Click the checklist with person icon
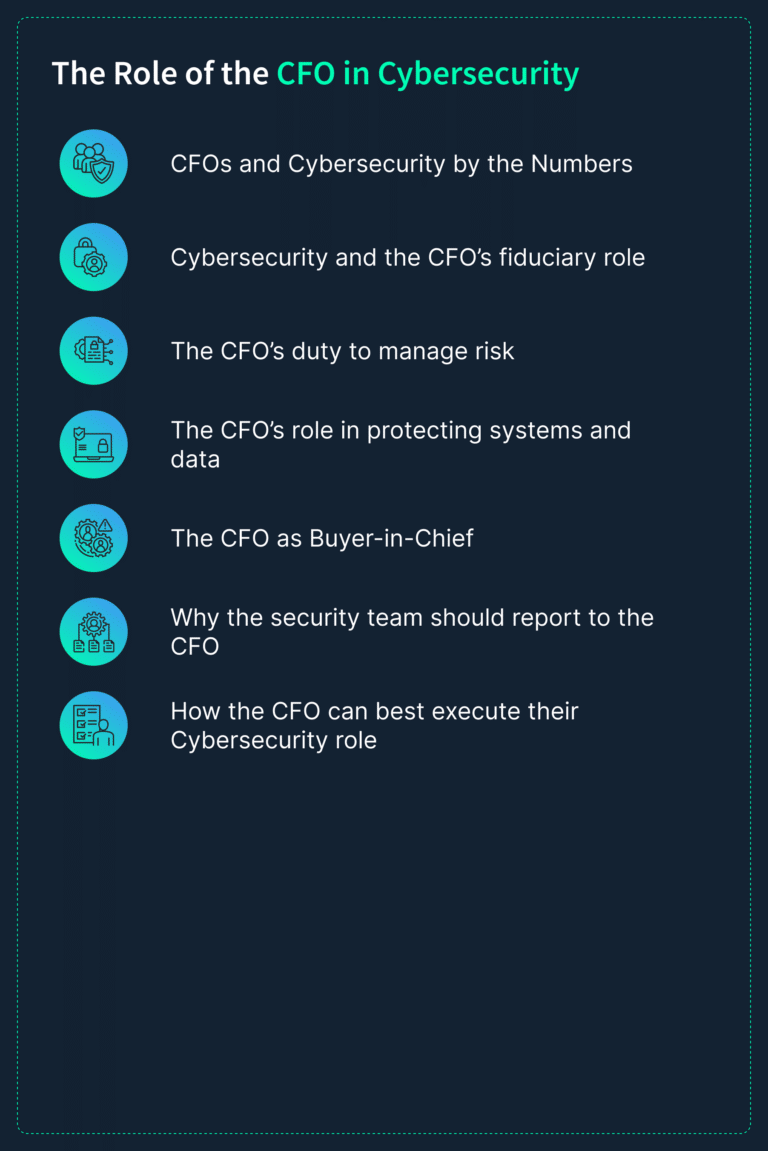The image size is (768, 1151). click(x=93, y=725)
